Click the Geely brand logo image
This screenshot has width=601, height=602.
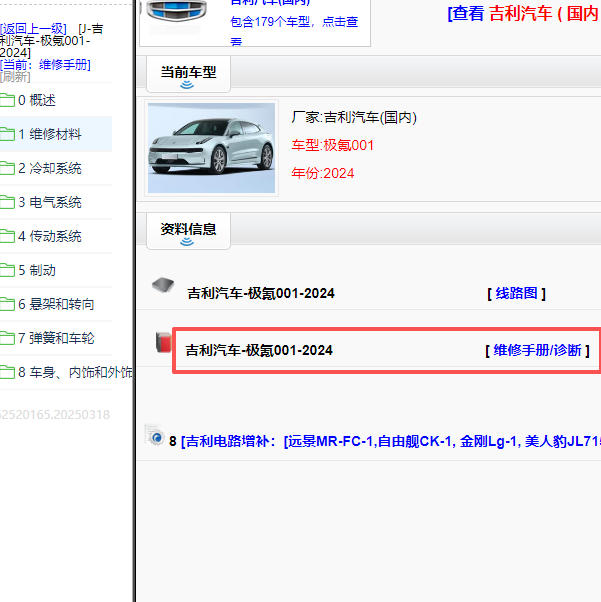coord(176,10)
